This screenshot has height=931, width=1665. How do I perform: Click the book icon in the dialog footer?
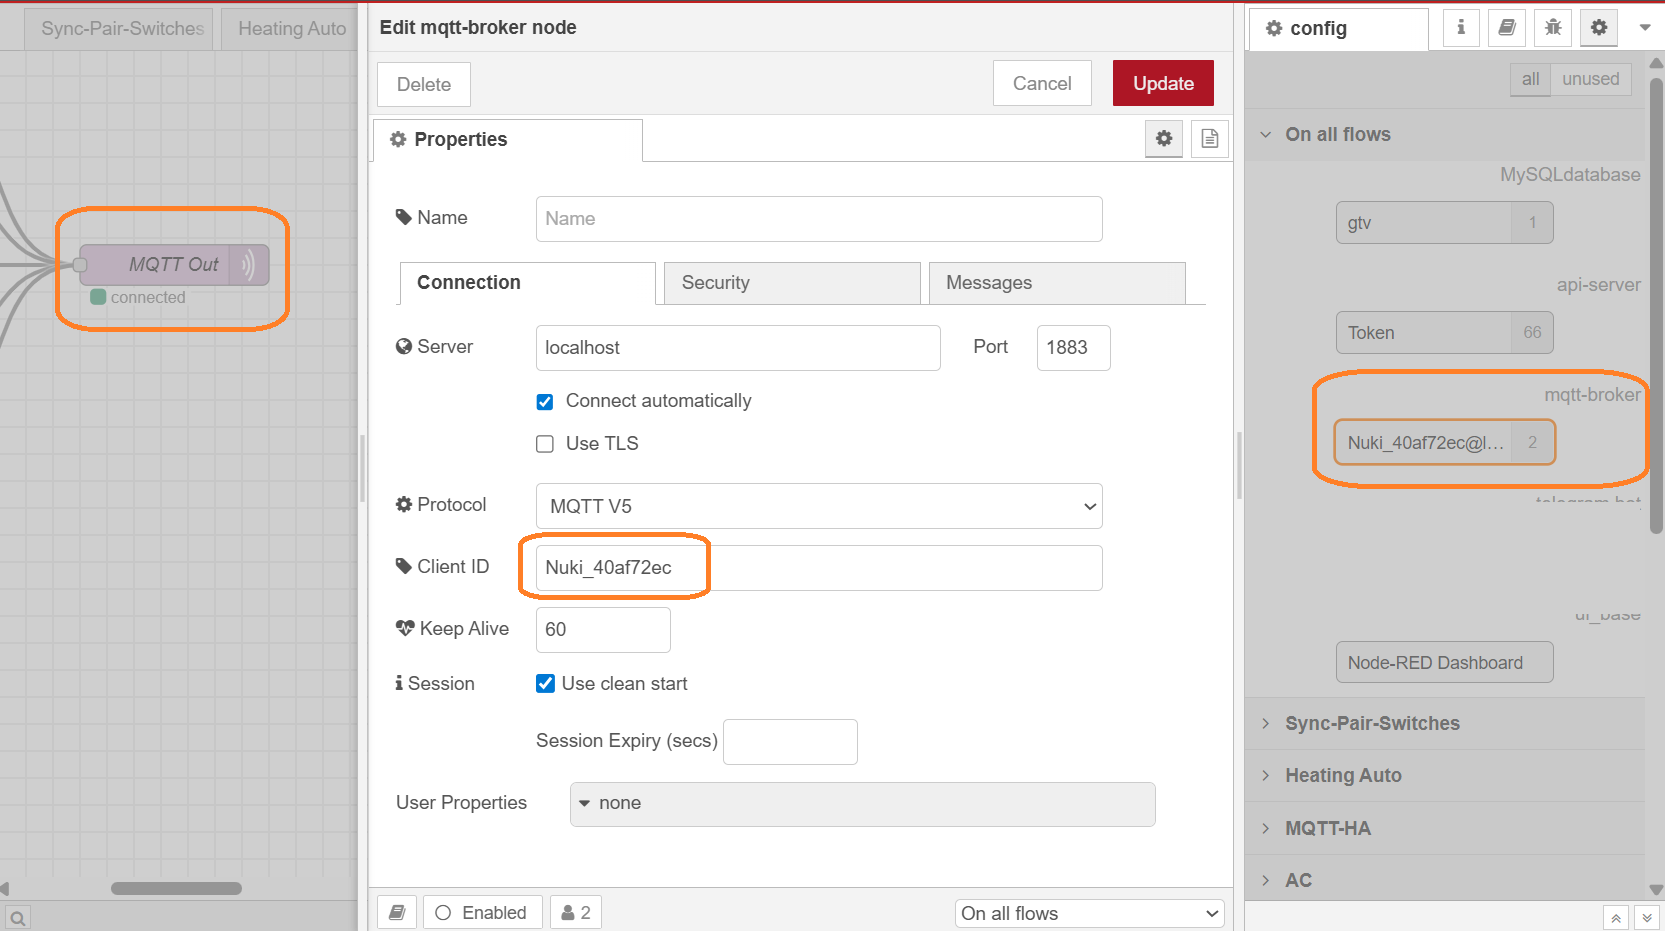pos(397,912)
